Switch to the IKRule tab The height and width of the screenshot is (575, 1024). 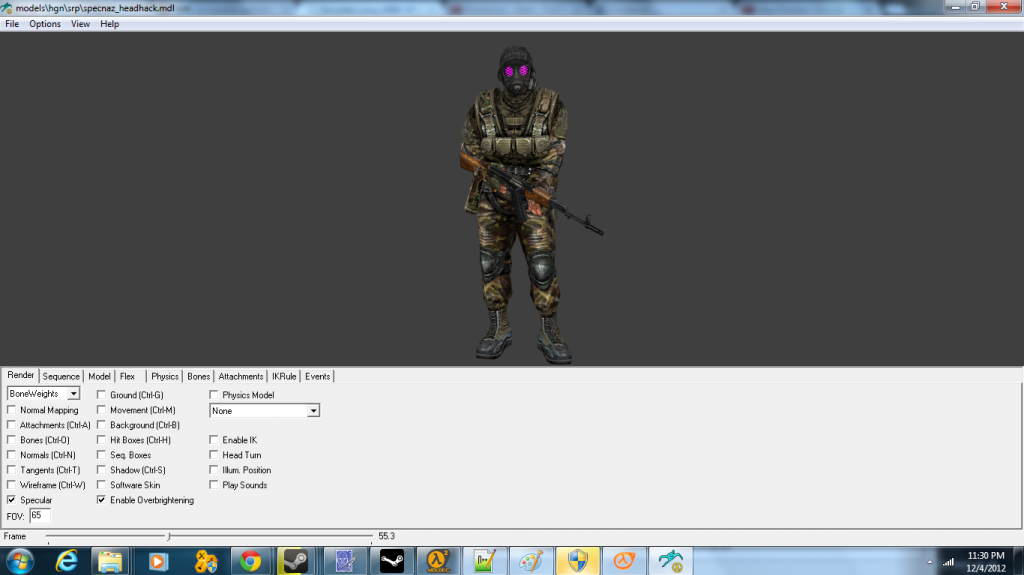click(x=284, y=376)
